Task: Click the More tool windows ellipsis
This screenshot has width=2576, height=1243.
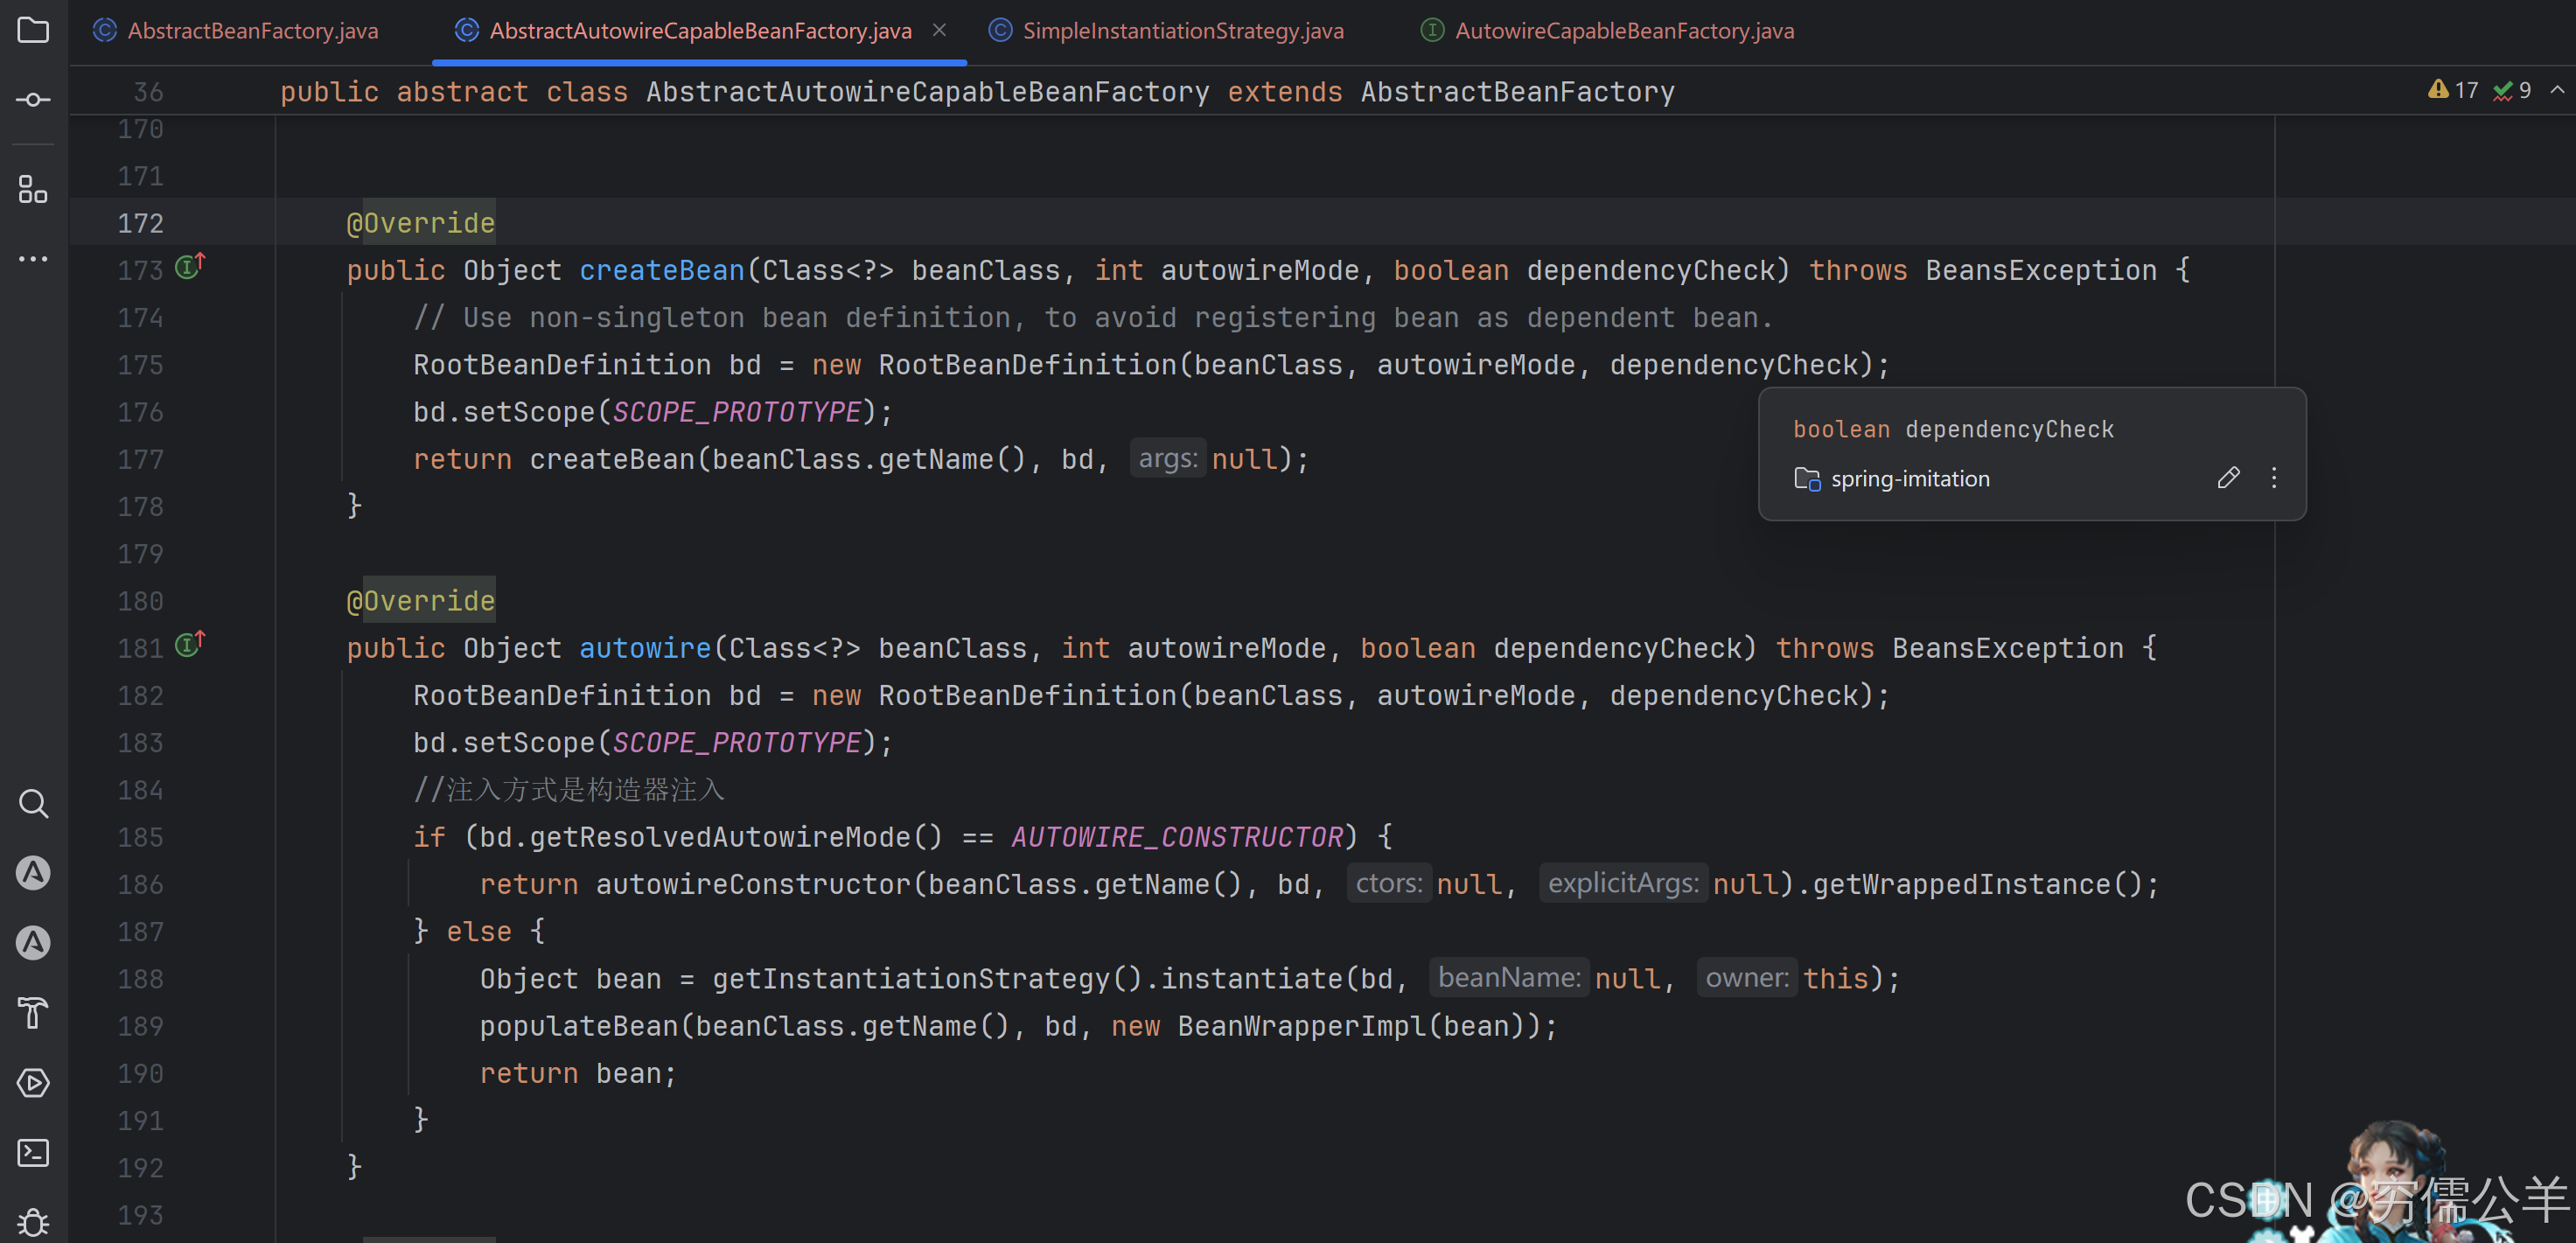Action: pos(33,259)
